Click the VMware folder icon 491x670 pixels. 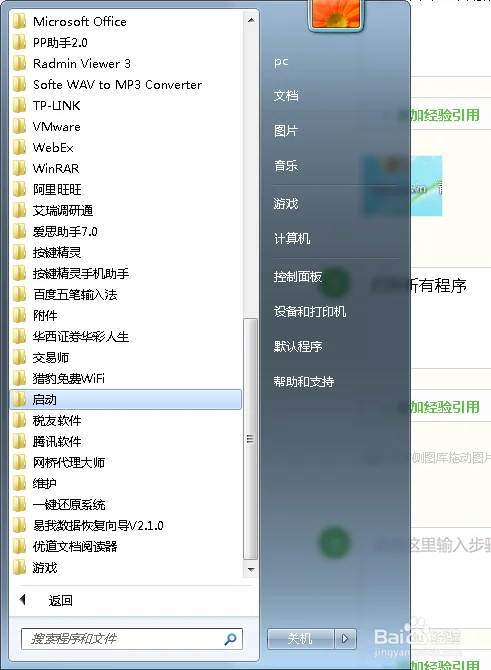pos(19,126)
